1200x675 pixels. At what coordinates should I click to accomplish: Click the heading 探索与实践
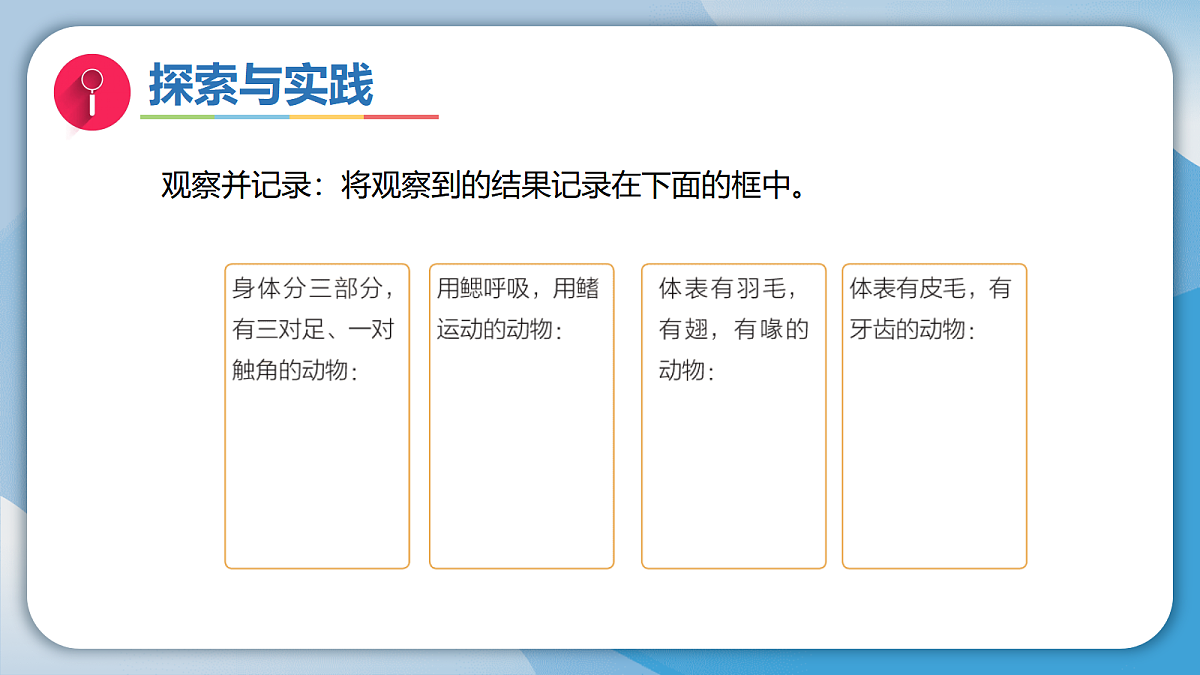pyautogui.click(x=261, y=85)
